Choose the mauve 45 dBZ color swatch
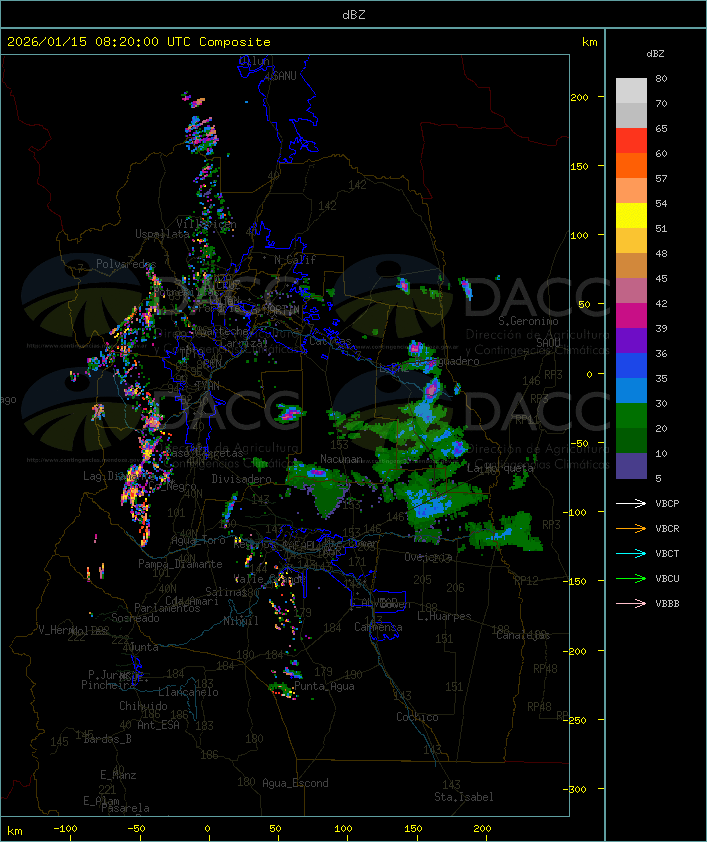This screenshot has height=842, width=707. point(631,291)
